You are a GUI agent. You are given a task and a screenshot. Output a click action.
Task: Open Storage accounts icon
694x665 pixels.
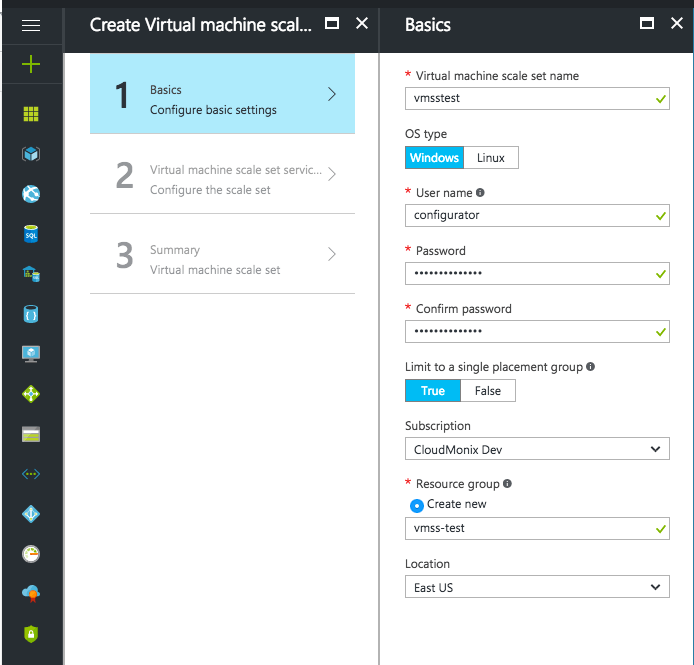point(31,434)
